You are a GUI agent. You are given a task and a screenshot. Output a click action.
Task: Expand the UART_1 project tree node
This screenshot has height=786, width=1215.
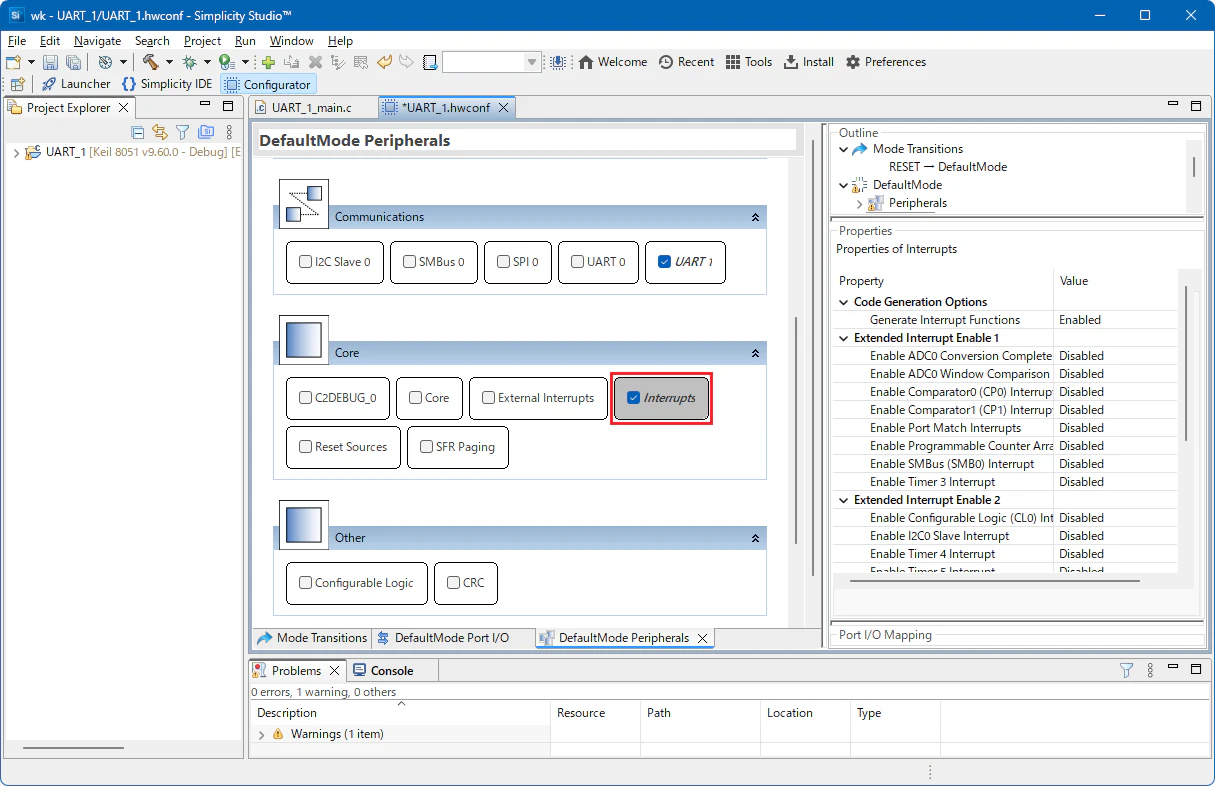click(x=16, y=152)
